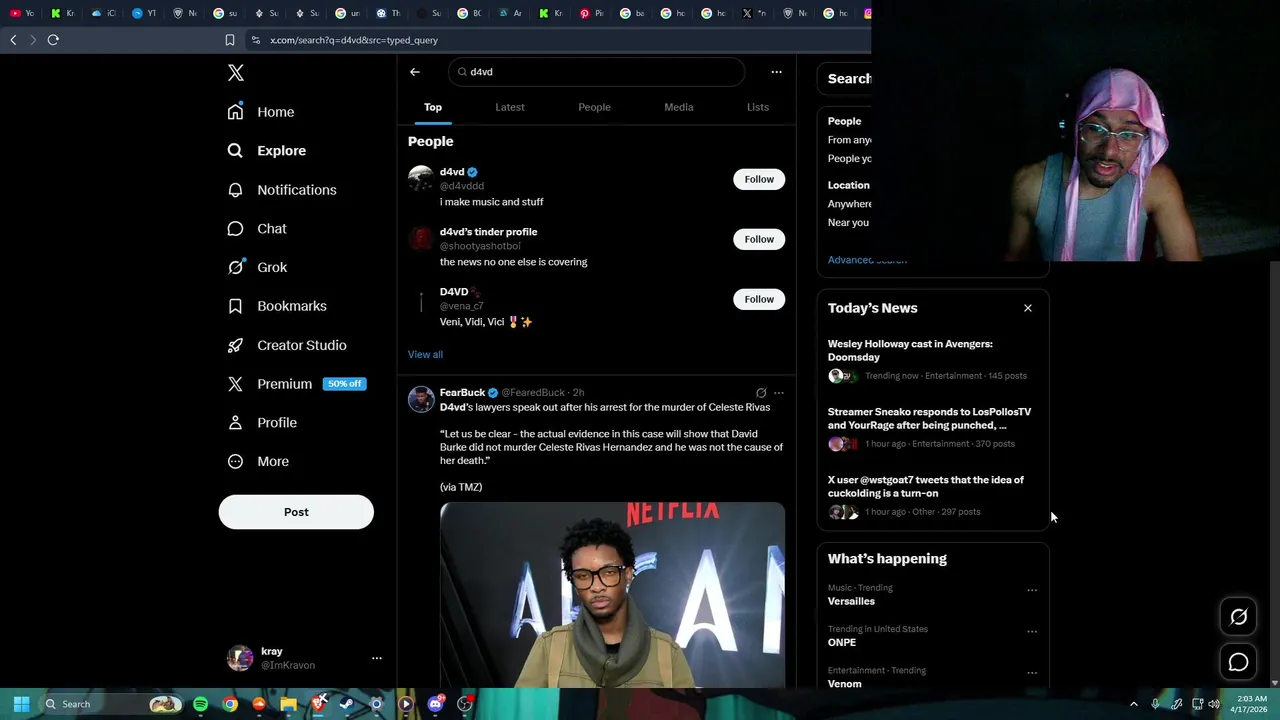Open Home from the X sidebar
The height and width of the screenshot is (720, 1280).
(x=260, y=112)
